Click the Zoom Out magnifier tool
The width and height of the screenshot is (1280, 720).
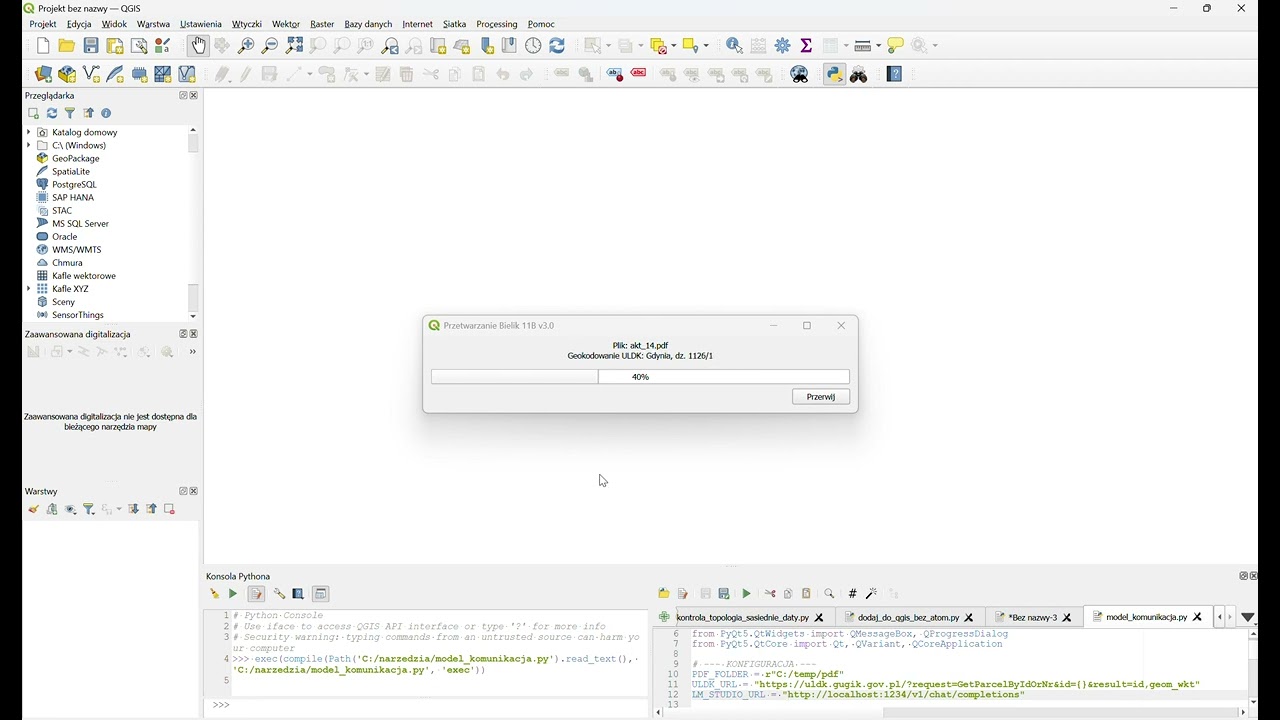(270, 46)
